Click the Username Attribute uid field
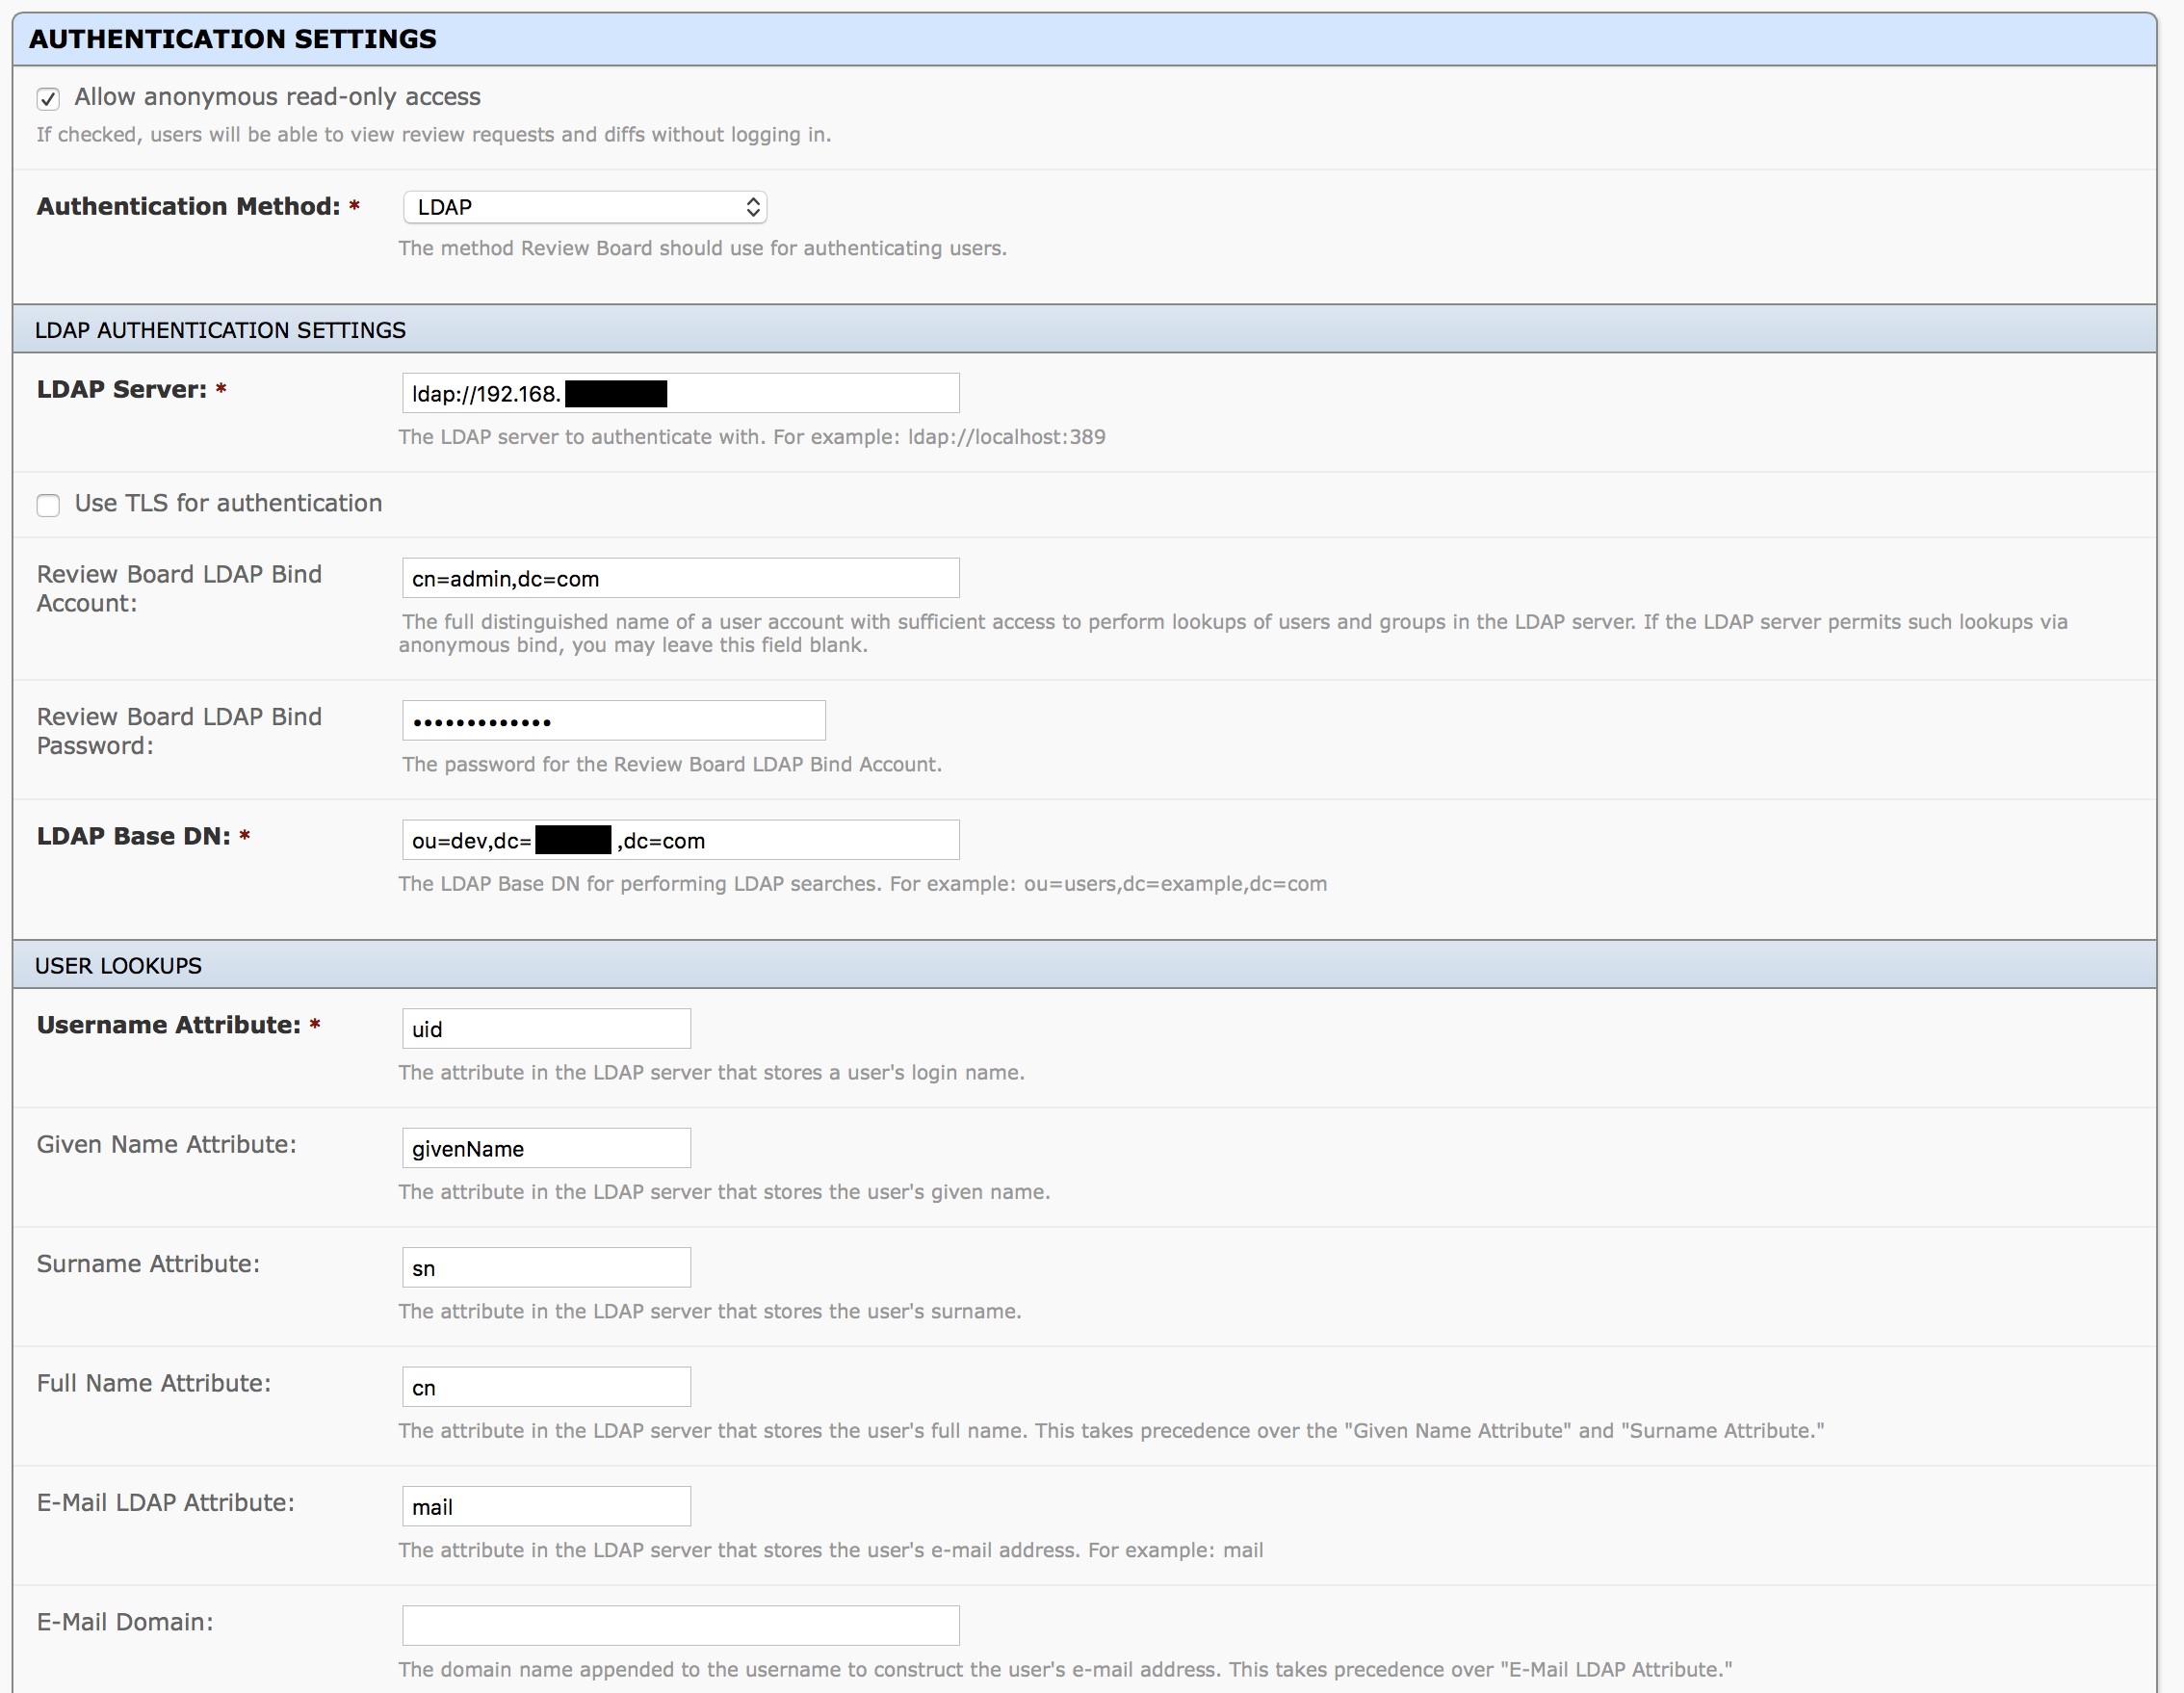The height and width of the screenshot is (1693, 2184). click(547, 1029)
